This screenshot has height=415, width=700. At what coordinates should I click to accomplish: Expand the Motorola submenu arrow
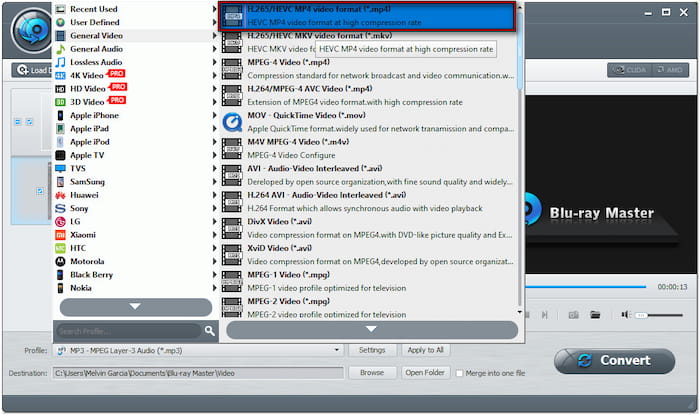[x=214, y=261]
